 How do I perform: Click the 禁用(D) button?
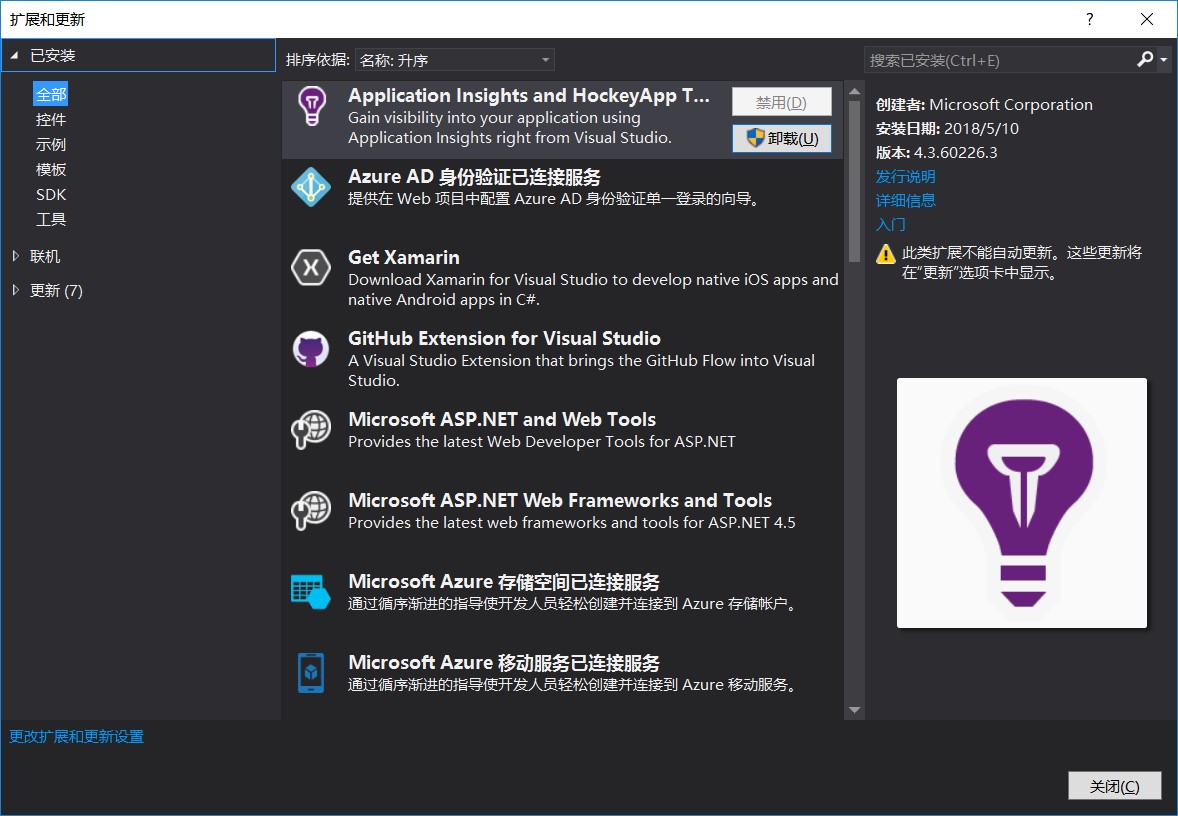tap(781, 102)
